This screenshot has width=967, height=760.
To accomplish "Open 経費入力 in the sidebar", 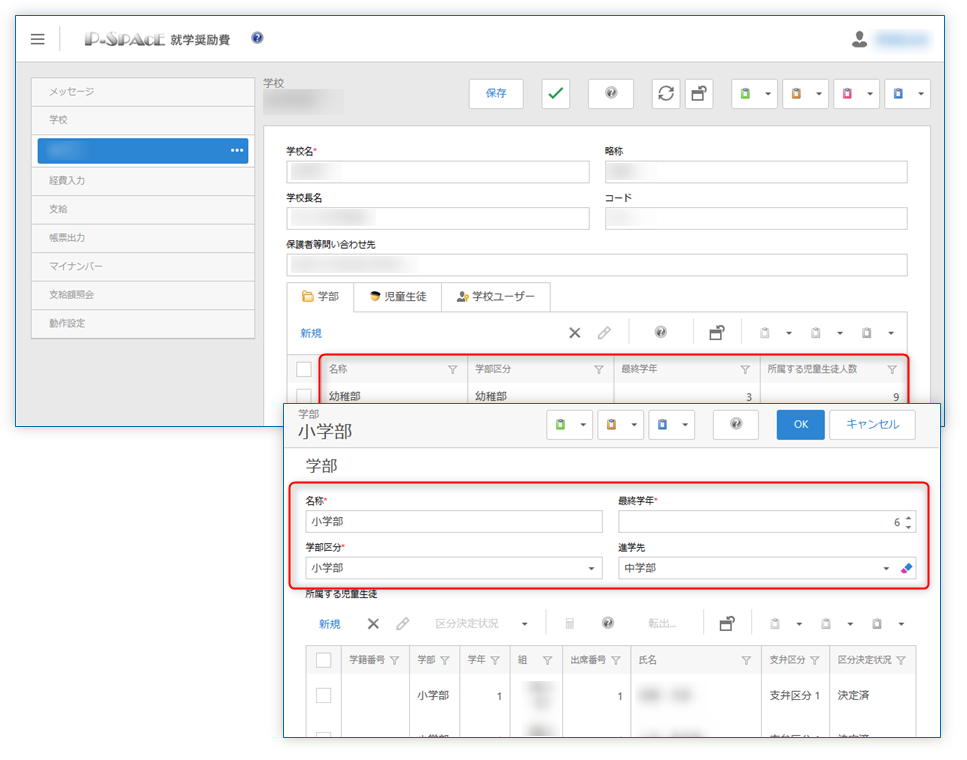I will coord(143,181).
